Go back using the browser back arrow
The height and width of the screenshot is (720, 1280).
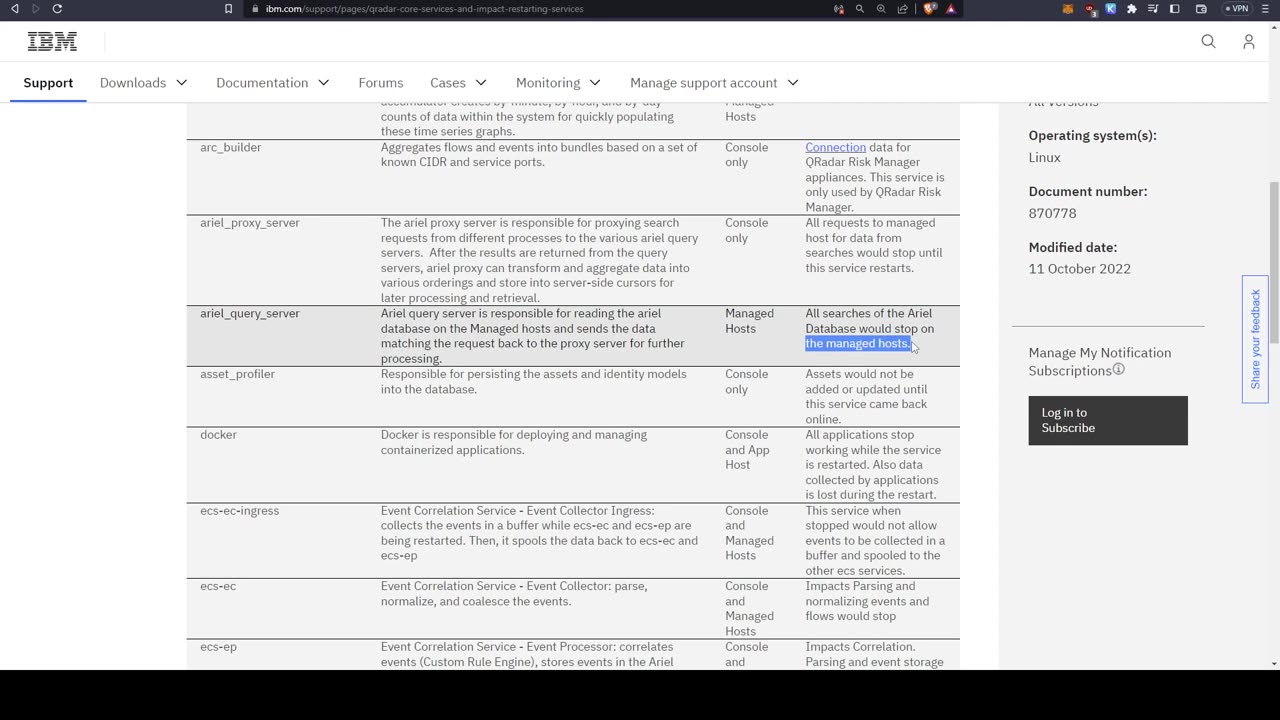tap(14, 9)
